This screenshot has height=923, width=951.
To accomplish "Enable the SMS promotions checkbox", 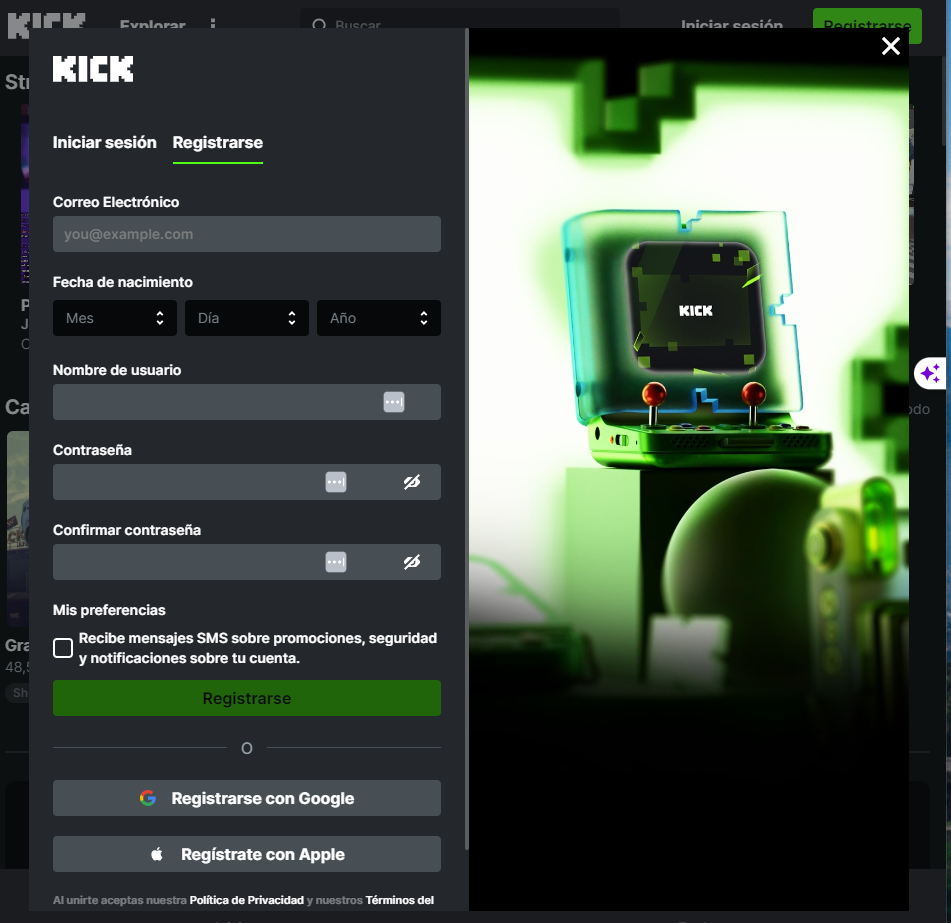I will click(63, 648).
